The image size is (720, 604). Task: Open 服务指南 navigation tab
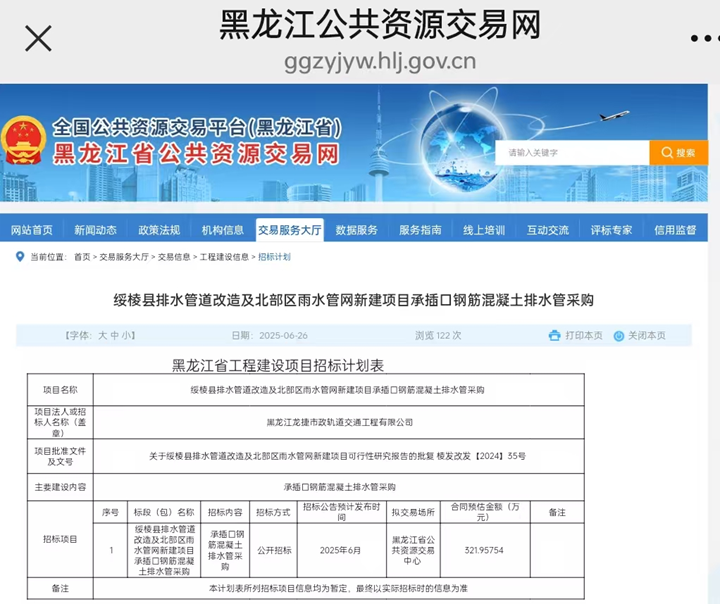click(420, 230)
